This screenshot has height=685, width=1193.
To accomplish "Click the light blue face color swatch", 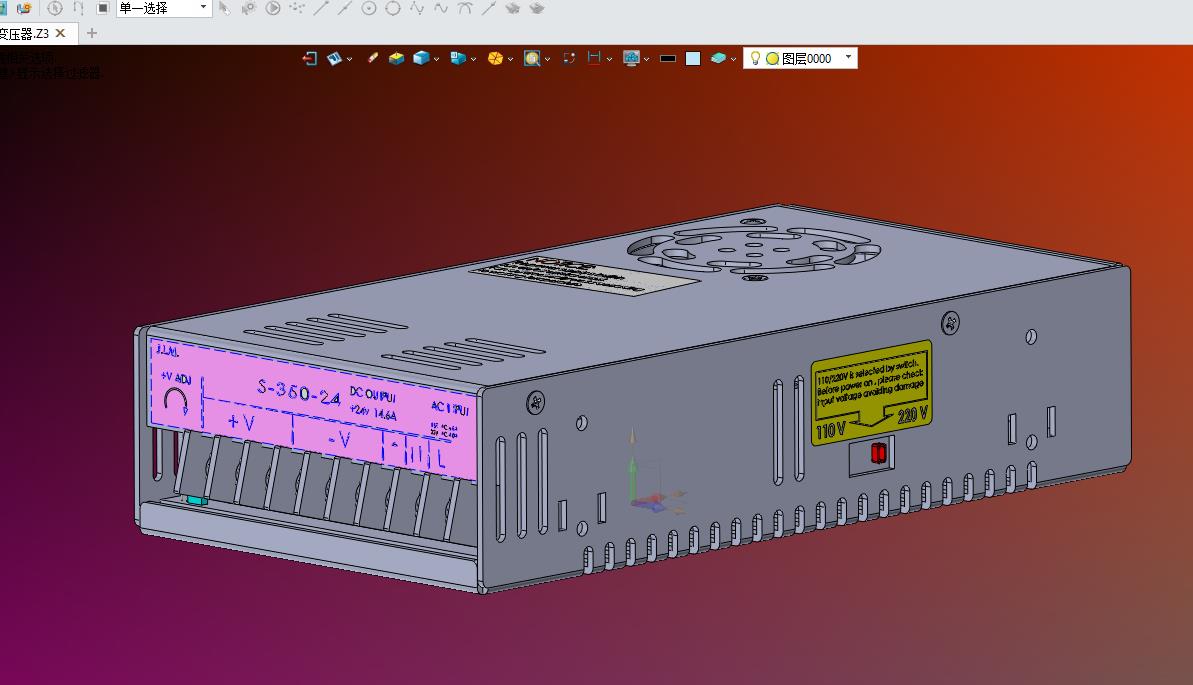I will point(693,59).
